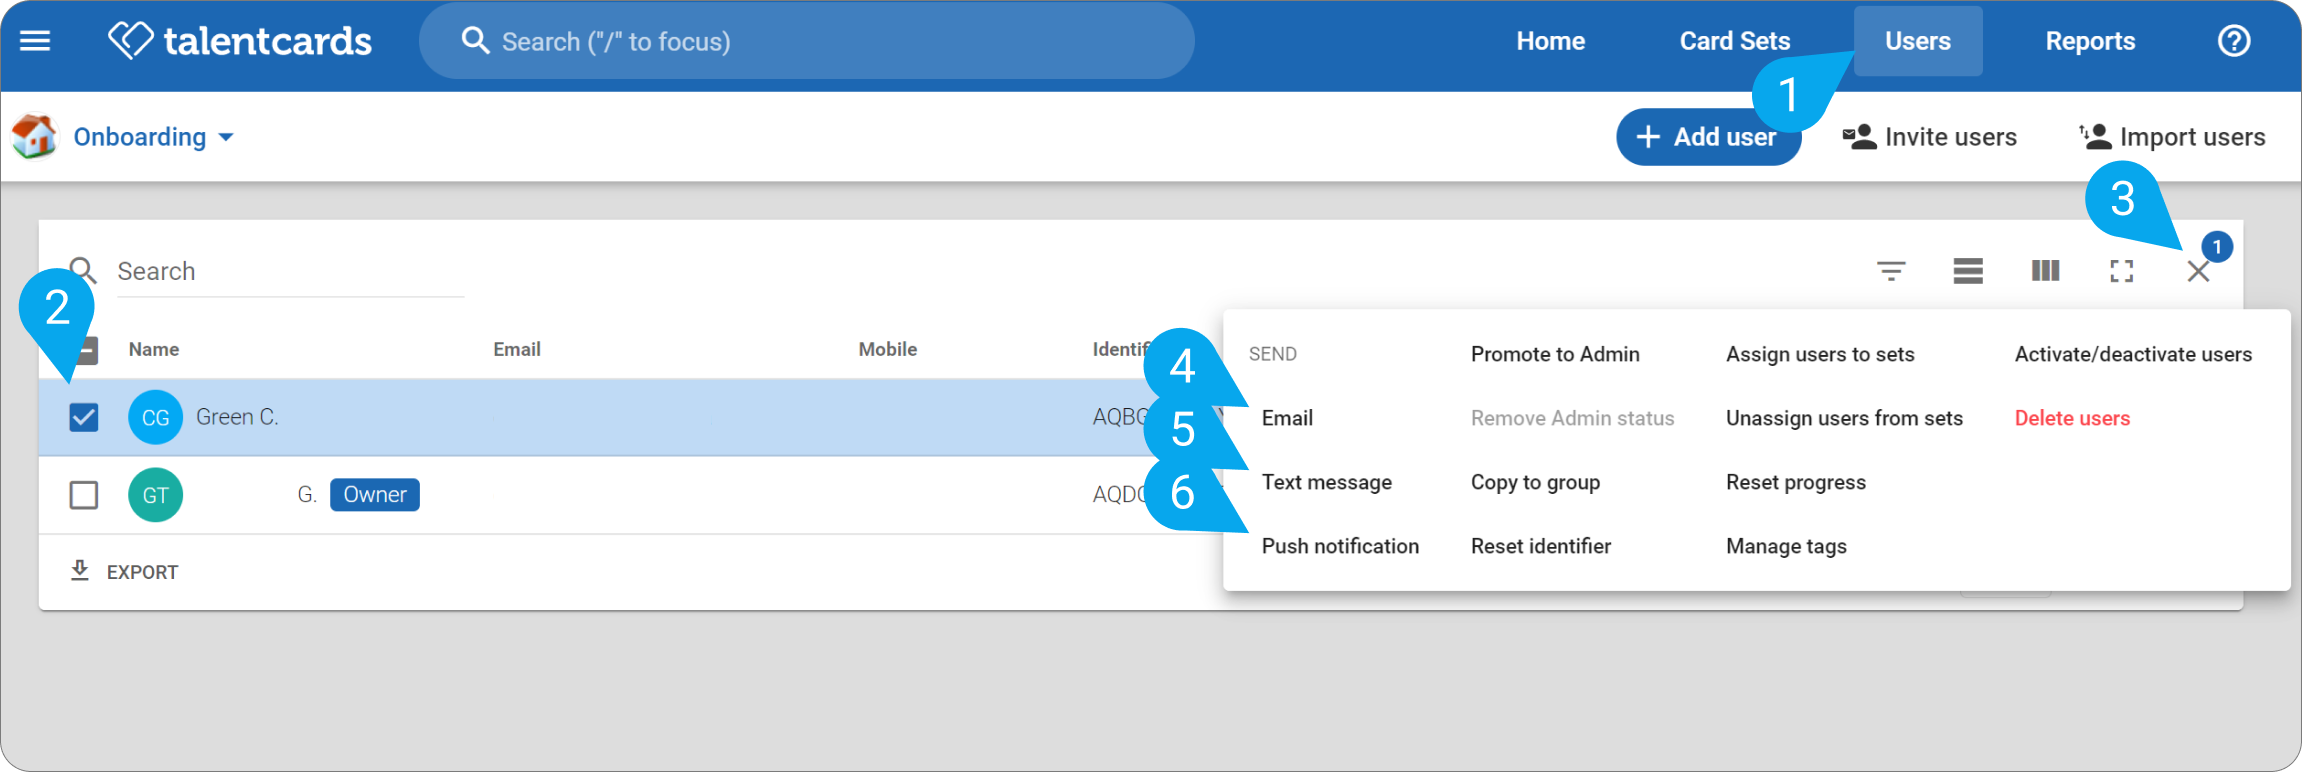Click the CG user avatar

coord(155,417)
